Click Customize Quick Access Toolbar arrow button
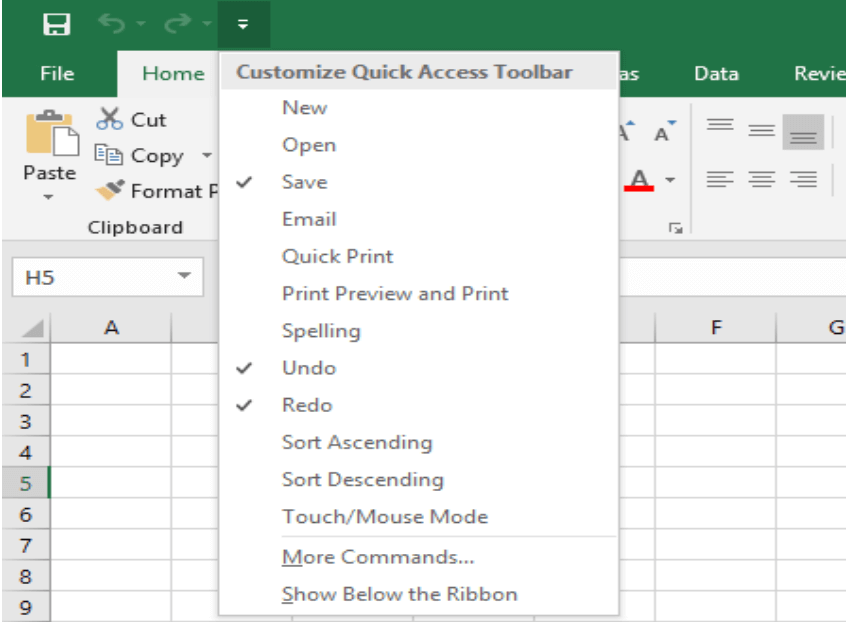Viewport: 854px width, 634px height. (243, 24)
